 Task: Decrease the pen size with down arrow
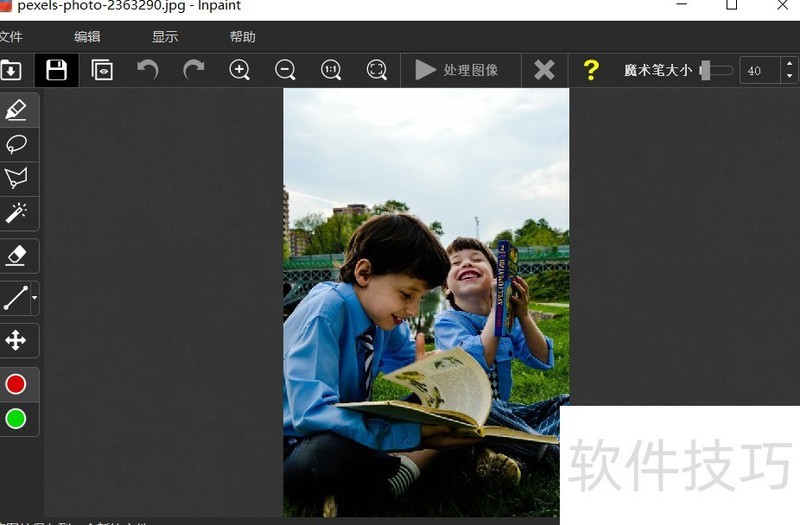pos(789,77)
